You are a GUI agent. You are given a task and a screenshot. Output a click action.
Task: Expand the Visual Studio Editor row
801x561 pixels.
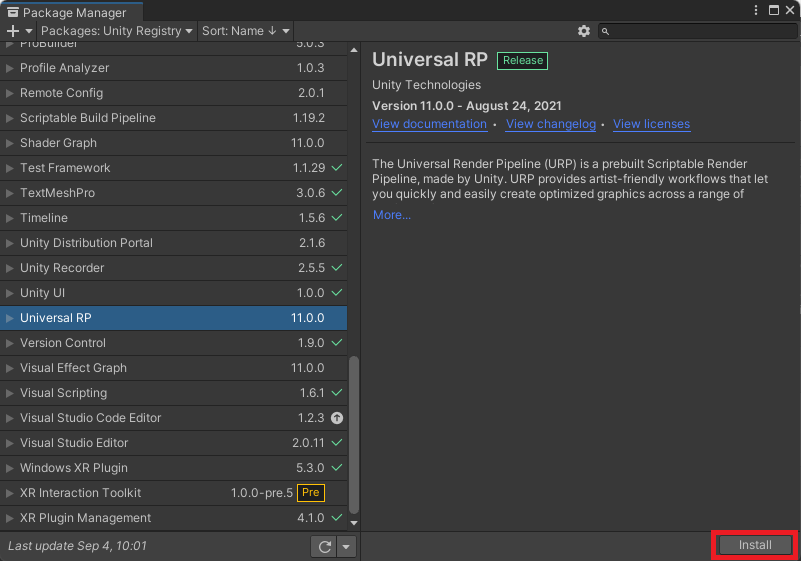pos(9,443)
